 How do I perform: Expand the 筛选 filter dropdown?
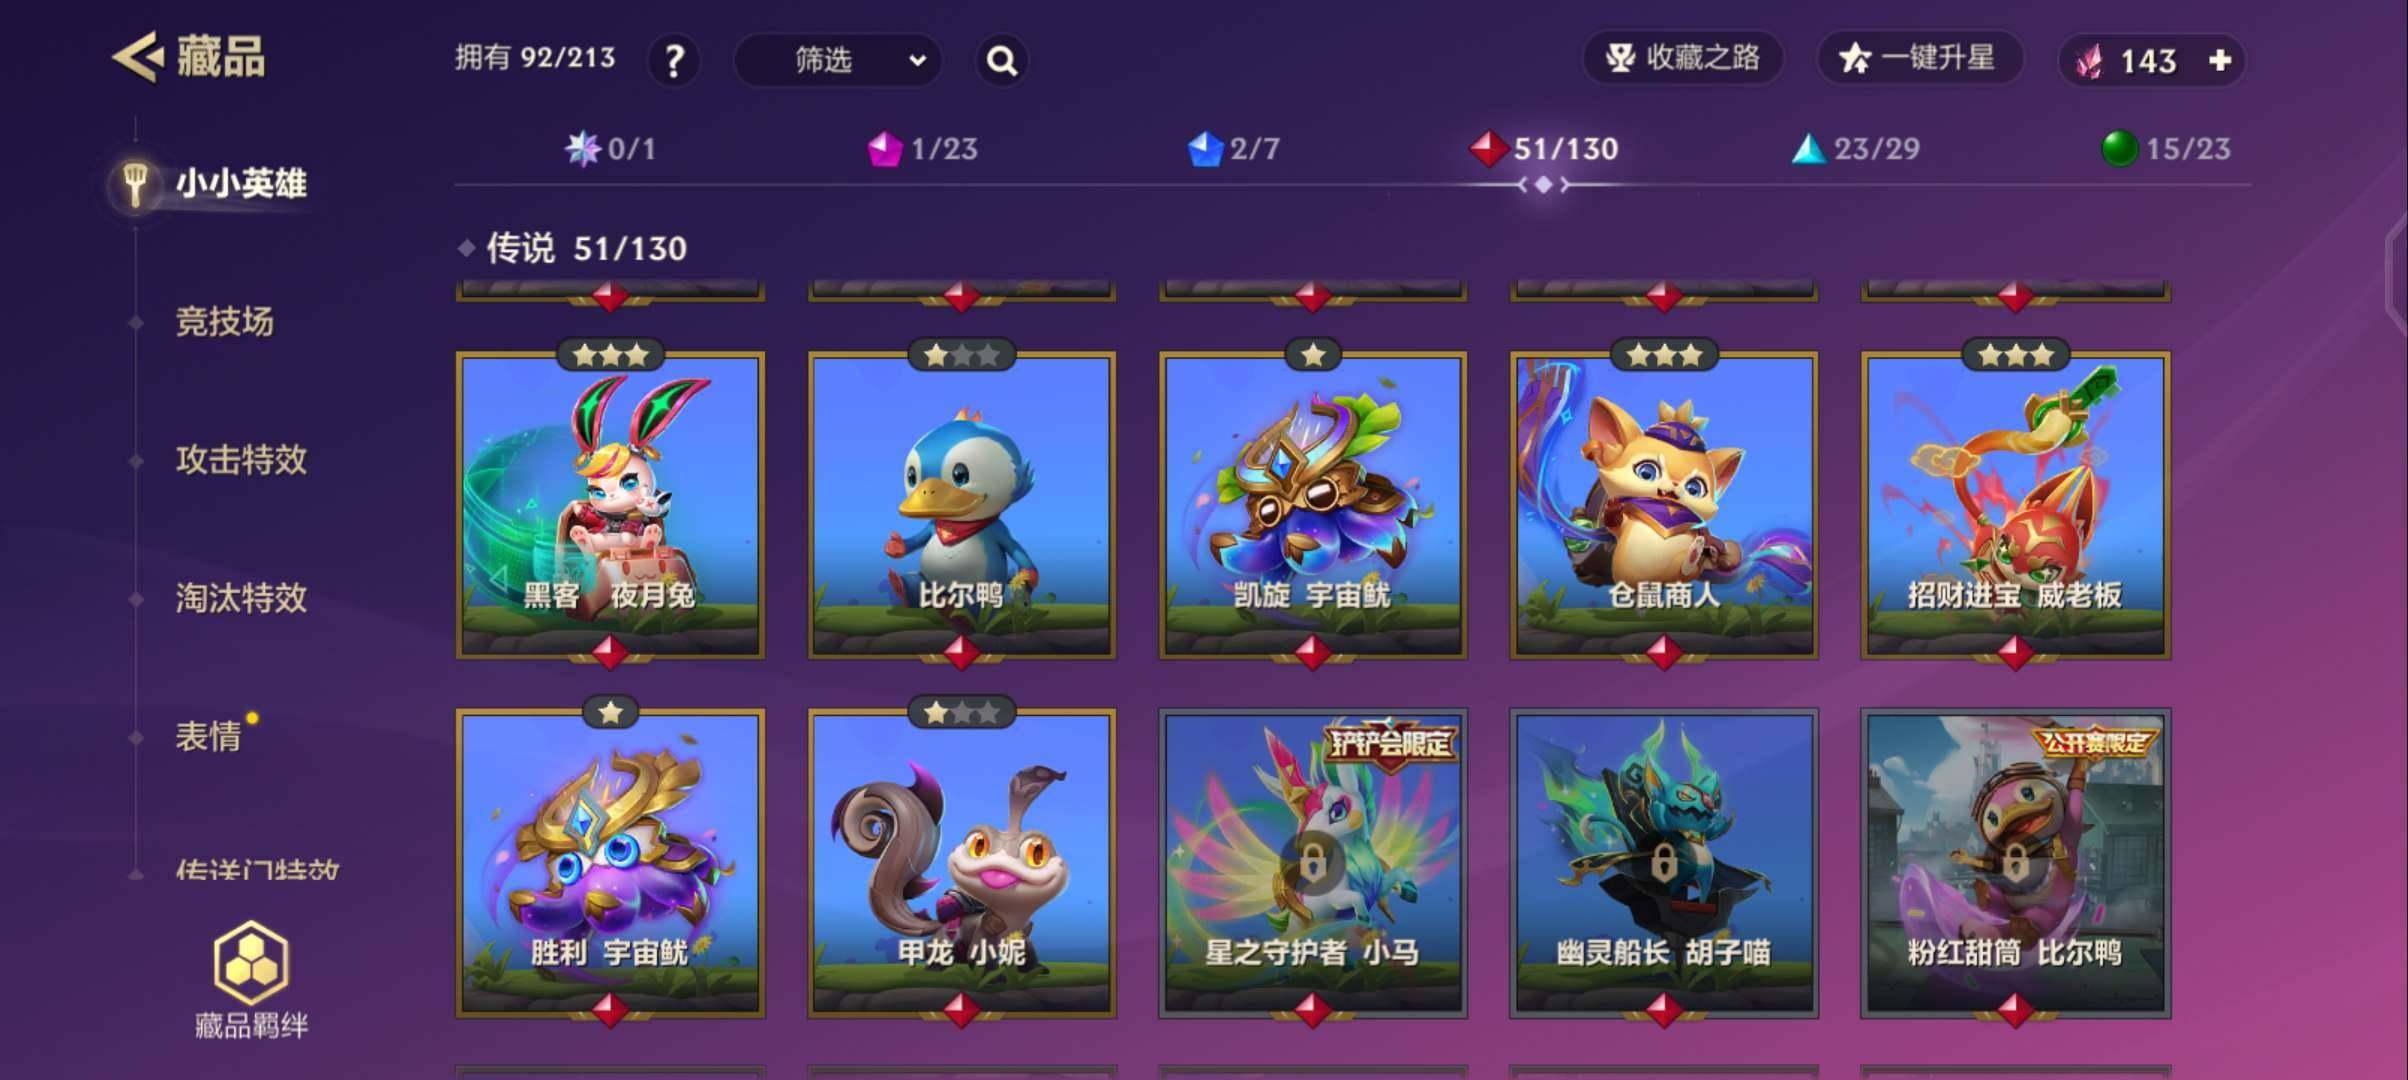[838, 61]
